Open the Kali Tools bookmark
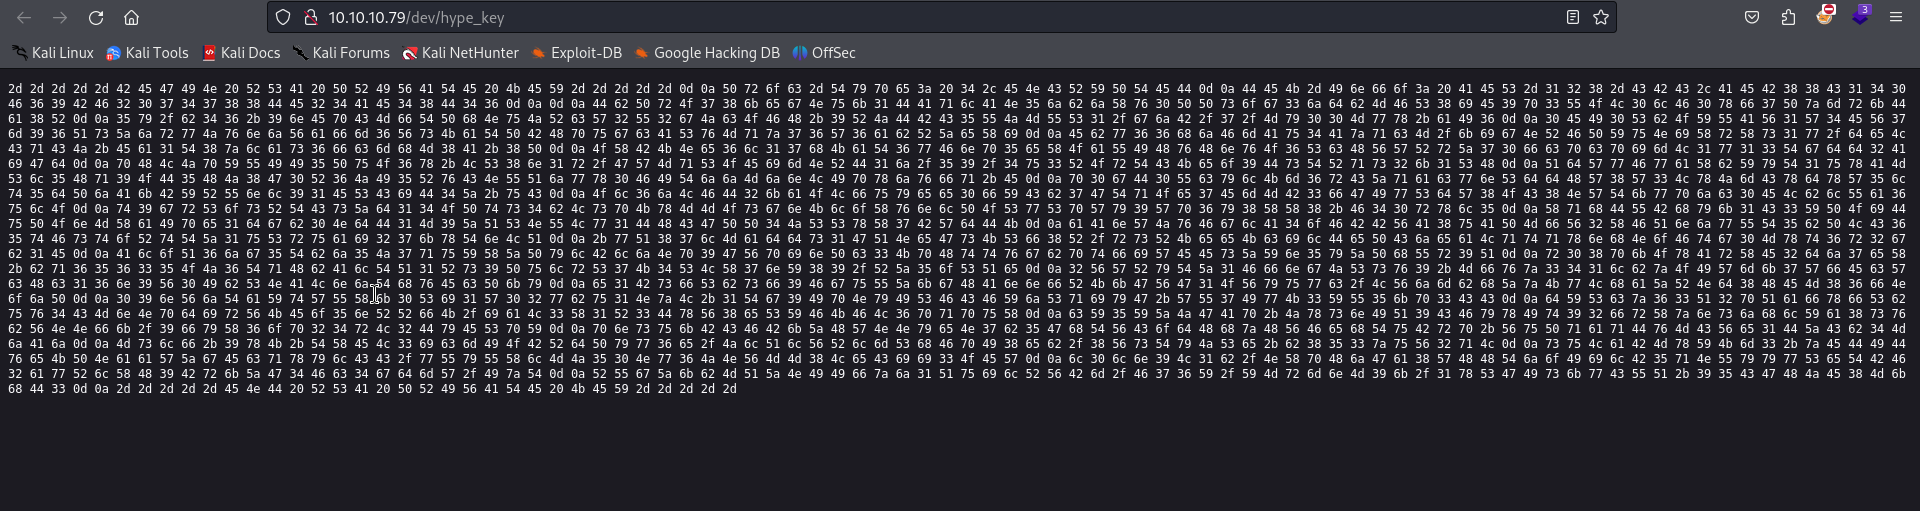The image size is (1920, 511). coord(147,53)
